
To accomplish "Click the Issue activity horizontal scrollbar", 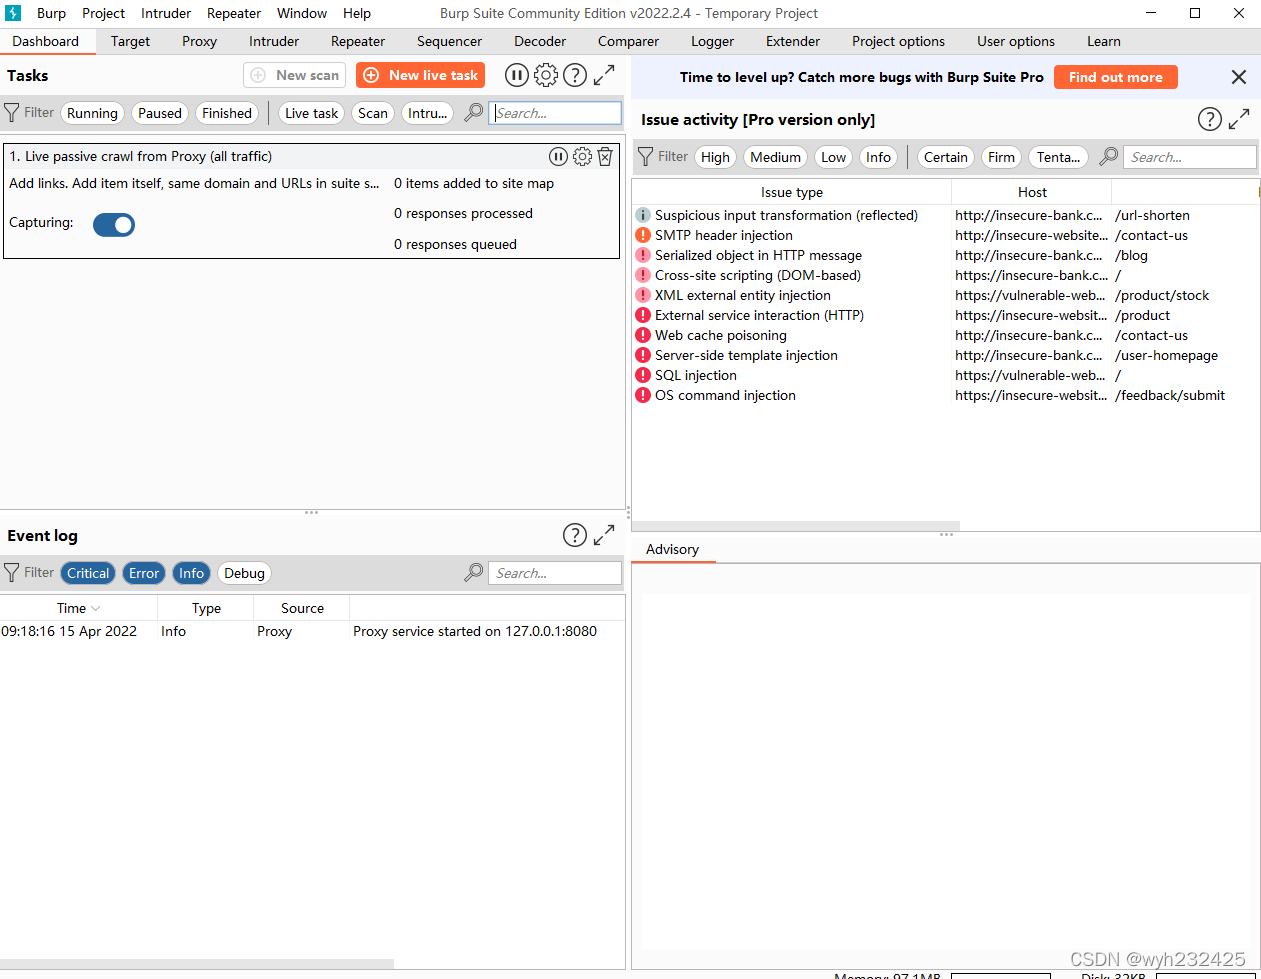I will point(796,525).
